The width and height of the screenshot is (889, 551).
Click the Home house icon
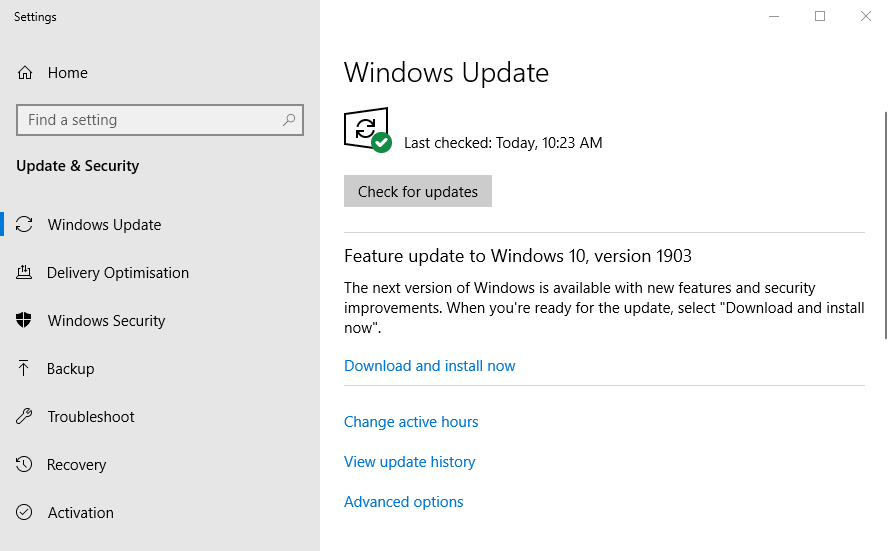(25, 73)
